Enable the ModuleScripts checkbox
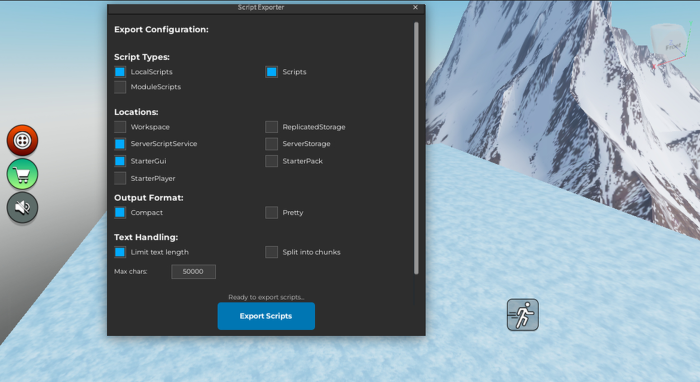 pyautogui.click(x=120, y=87)
